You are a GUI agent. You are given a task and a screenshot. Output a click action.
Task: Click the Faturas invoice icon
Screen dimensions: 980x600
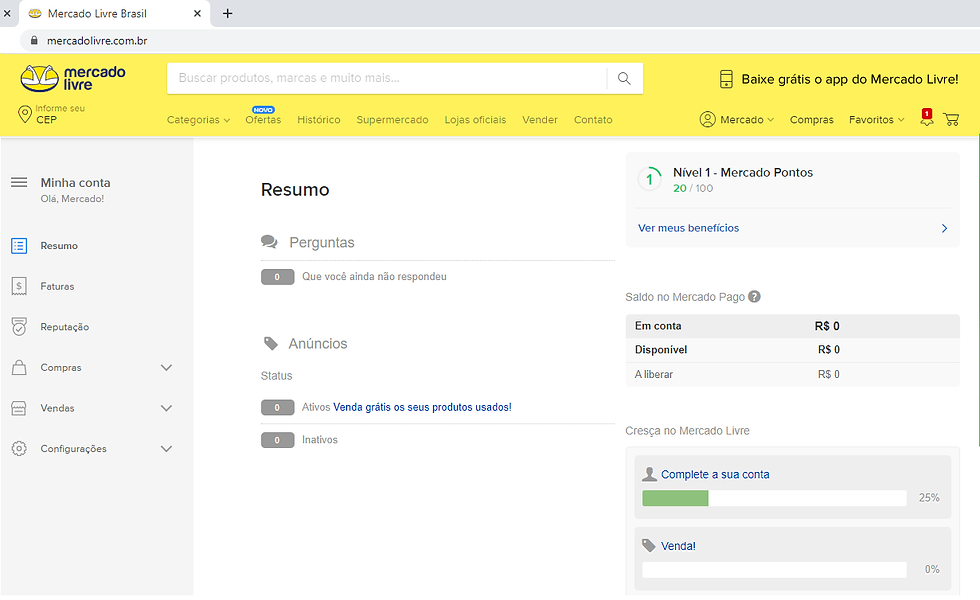19,286
